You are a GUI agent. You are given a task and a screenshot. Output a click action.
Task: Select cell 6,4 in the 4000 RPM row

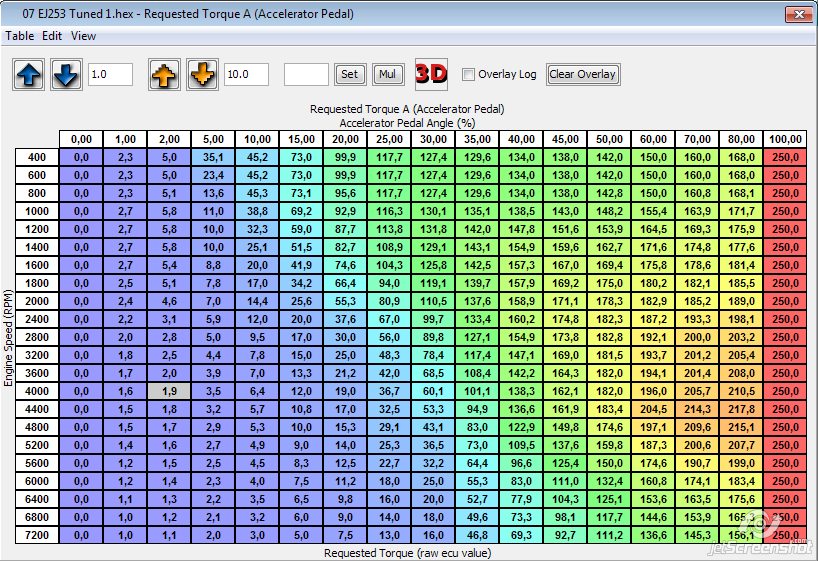[257, 391]
